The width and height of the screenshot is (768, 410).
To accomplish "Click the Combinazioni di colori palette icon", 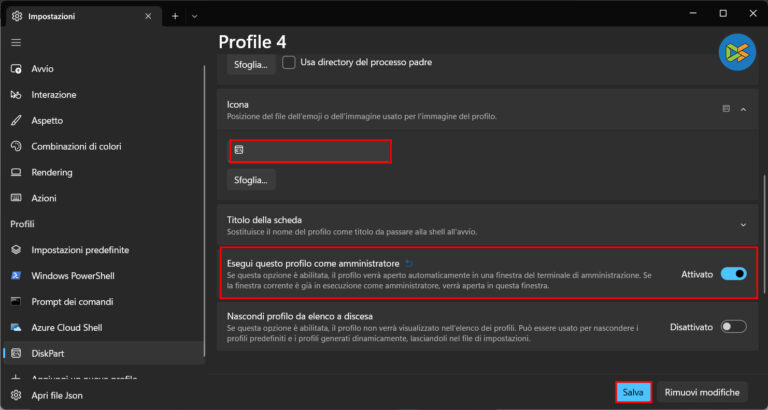I will point(16,147).
